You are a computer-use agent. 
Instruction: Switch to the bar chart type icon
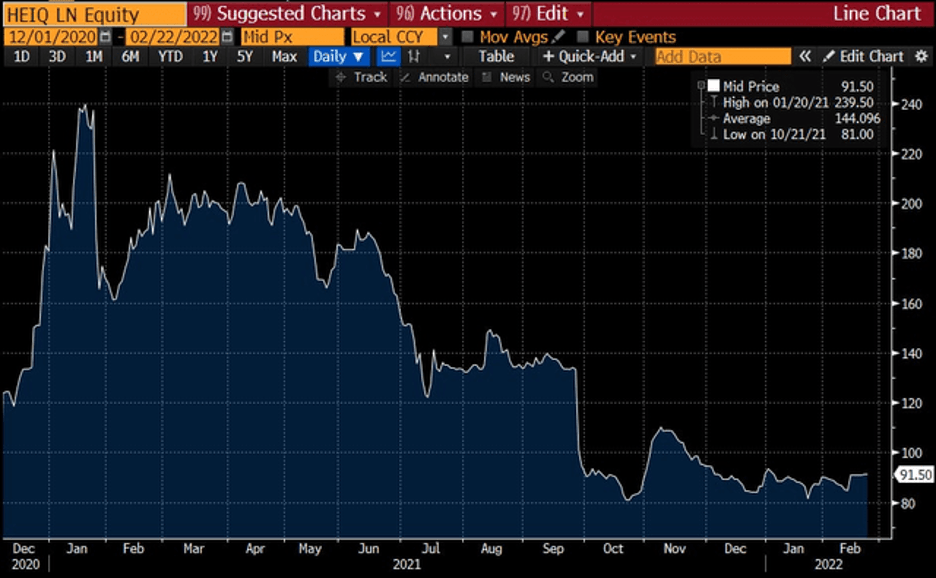click(413, 57)
